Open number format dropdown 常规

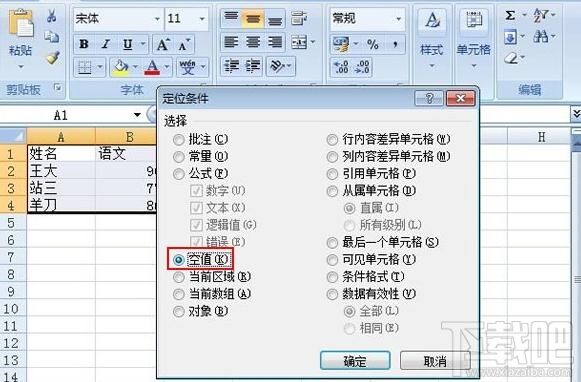click(x=399, y=19)
